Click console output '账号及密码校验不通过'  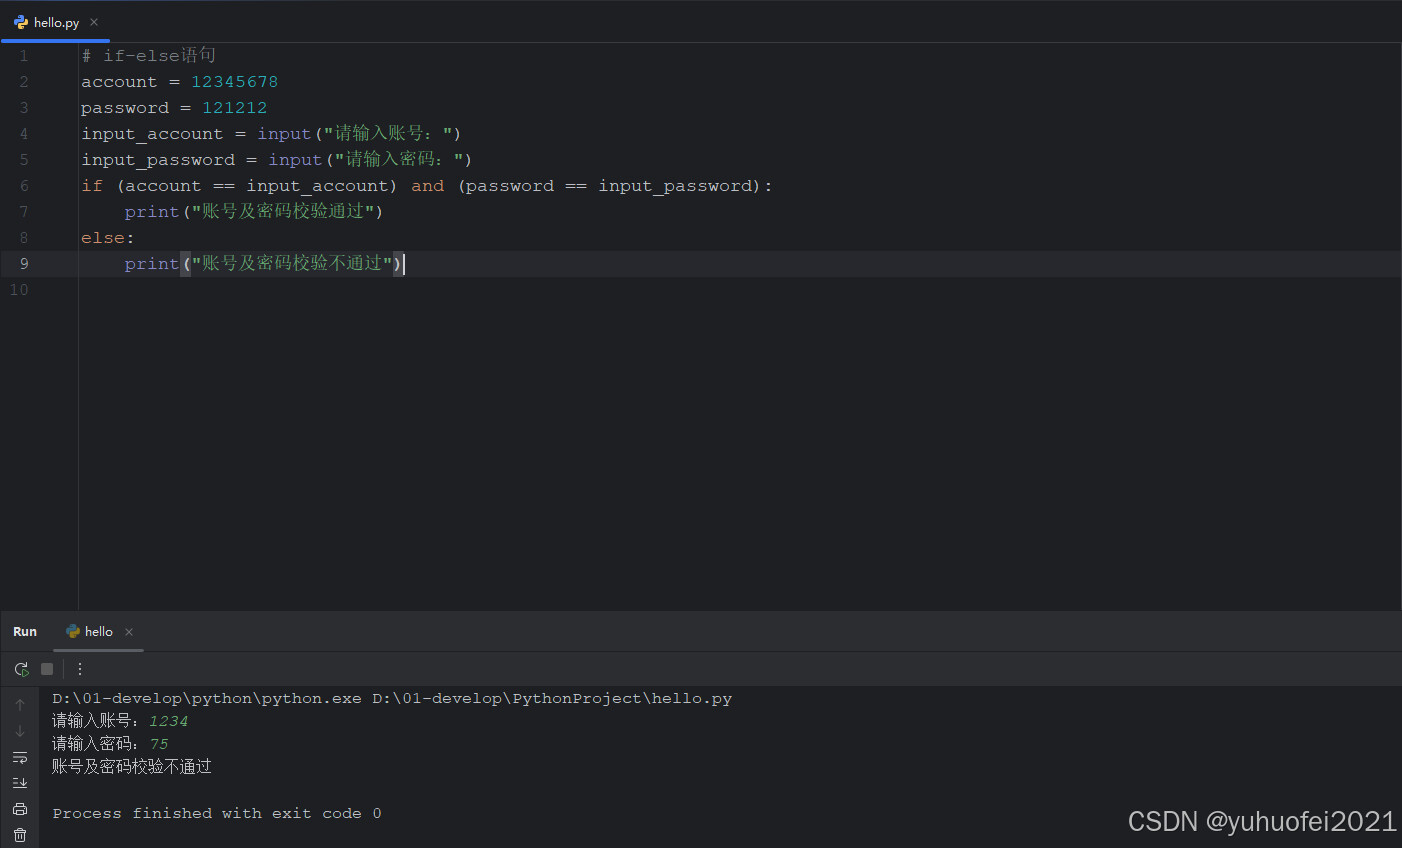(132, 767)
